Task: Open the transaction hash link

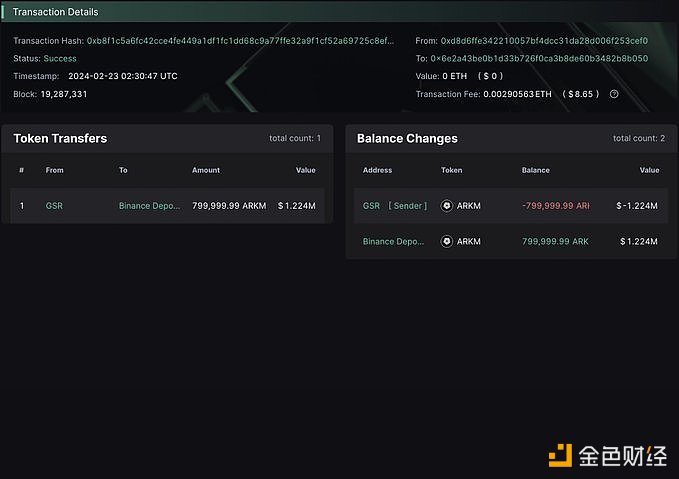Action: pyautogui.click(x=240, y=41)
